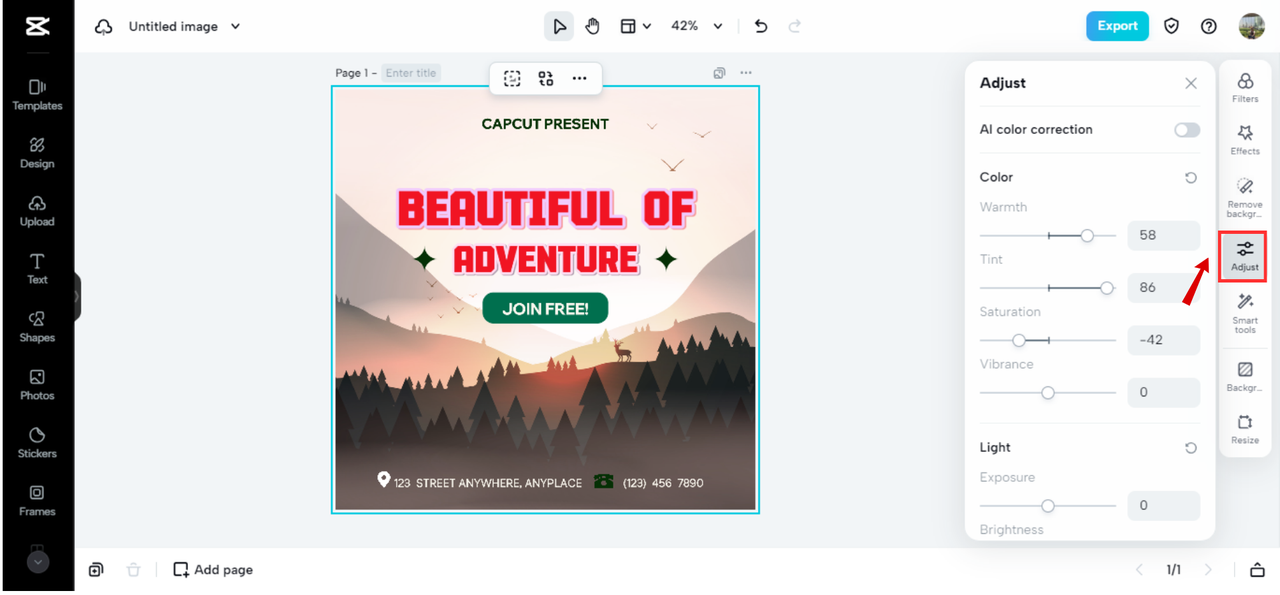Click the Warmth value field 58
This screenshot has width=1280, height=595.
1164,236
